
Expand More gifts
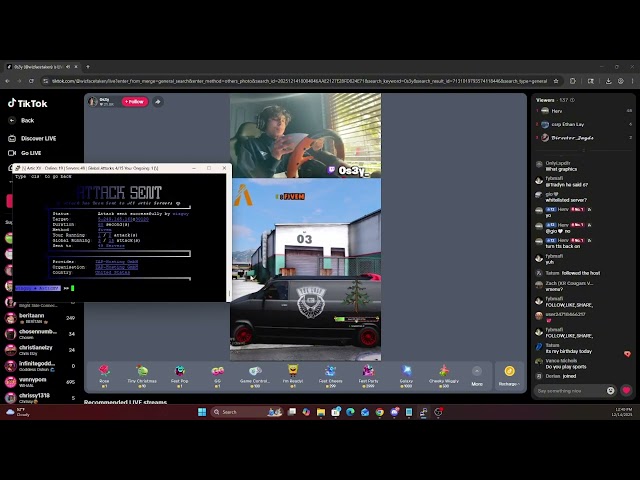(477, 376)
